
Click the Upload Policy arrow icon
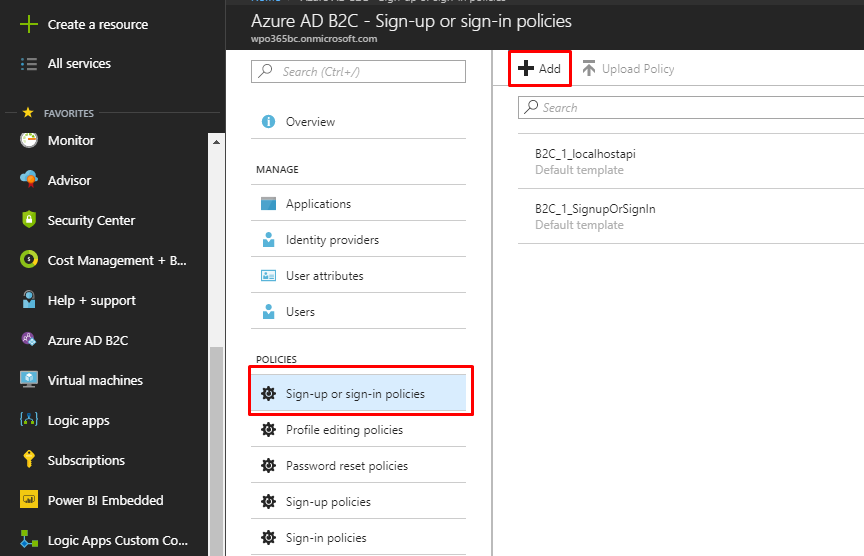(x=588, y=68)
